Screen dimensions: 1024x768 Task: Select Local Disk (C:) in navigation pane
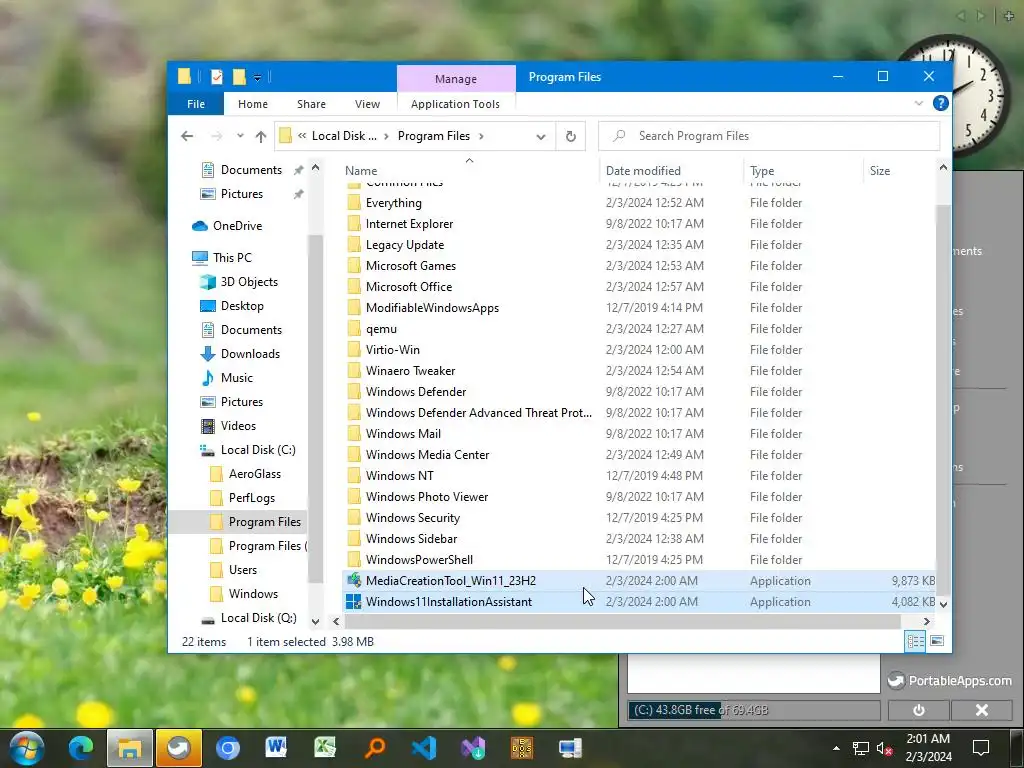click(x=247, y=450)
